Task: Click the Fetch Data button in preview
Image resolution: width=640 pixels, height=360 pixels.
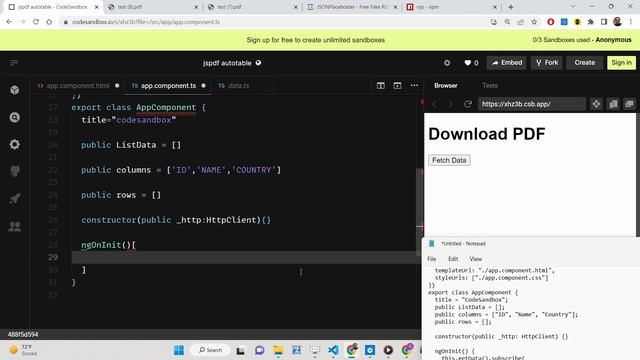Action: coord(449,160)
